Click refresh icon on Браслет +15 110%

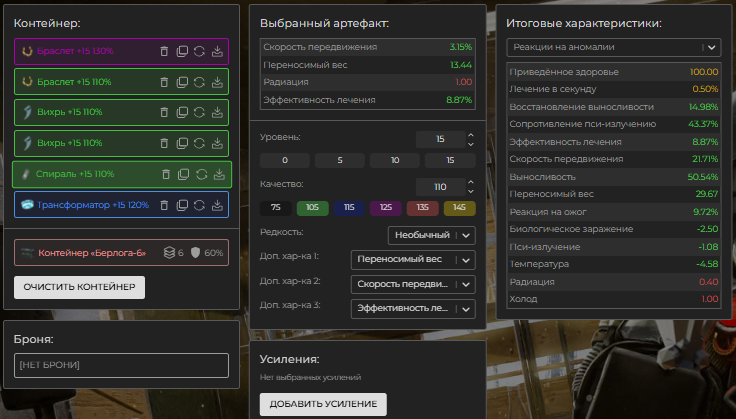199,82
